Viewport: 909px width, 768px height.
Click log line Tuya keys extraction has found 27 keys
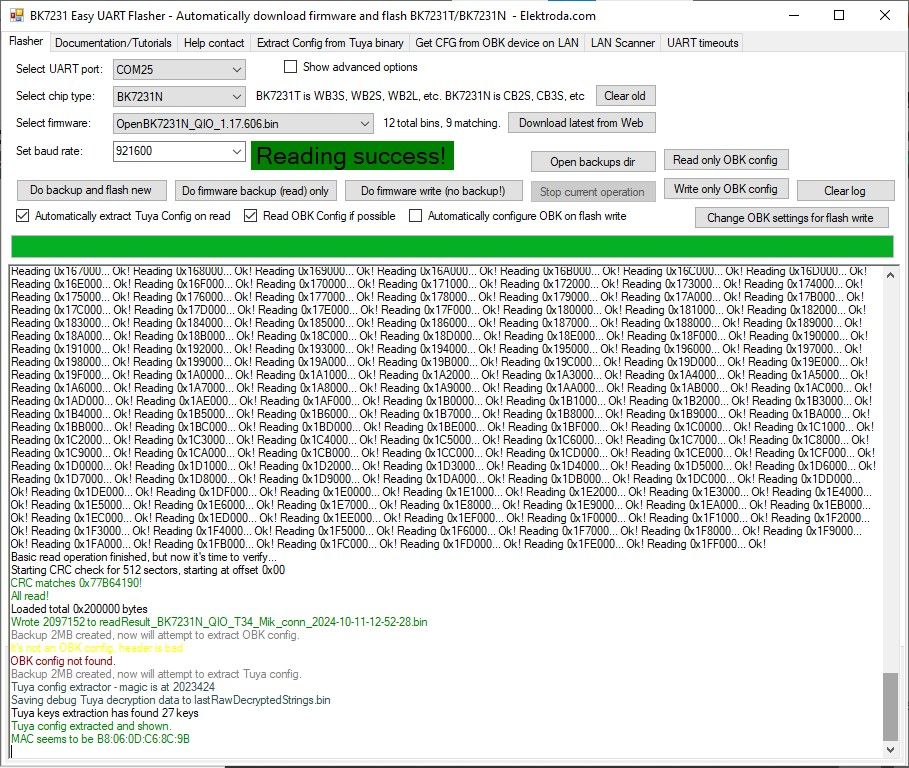(x=104, y=713)
